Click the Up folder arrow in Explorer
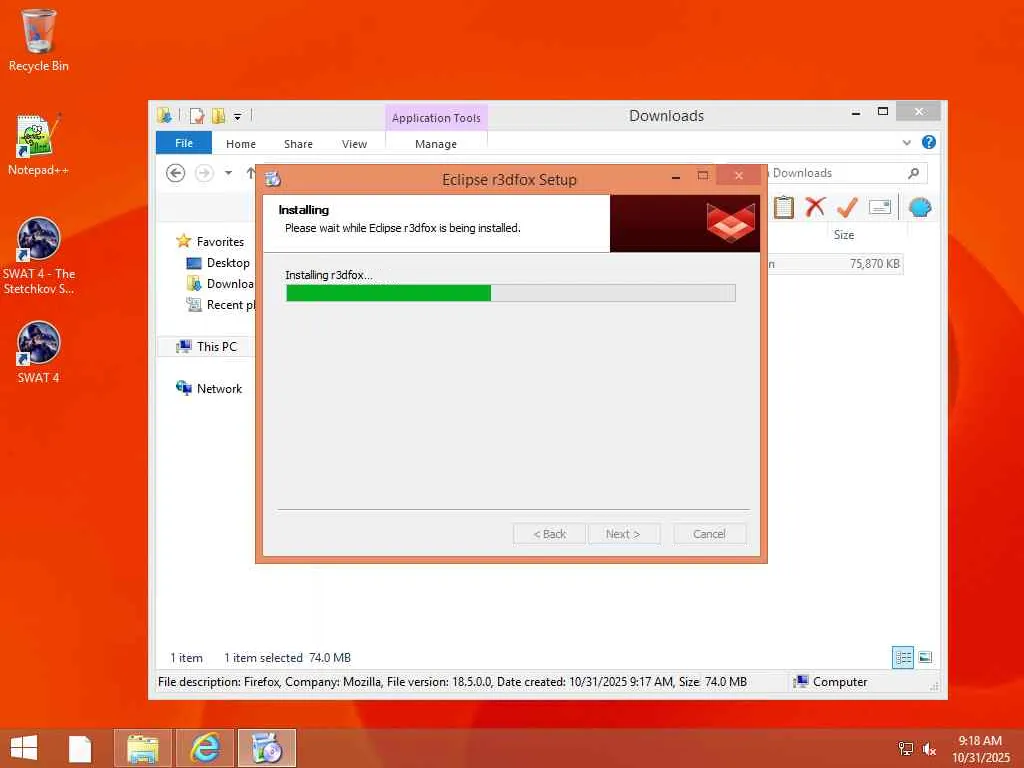Image resolution: width=1024 pixels, height=768 pixels. [250, 173]
